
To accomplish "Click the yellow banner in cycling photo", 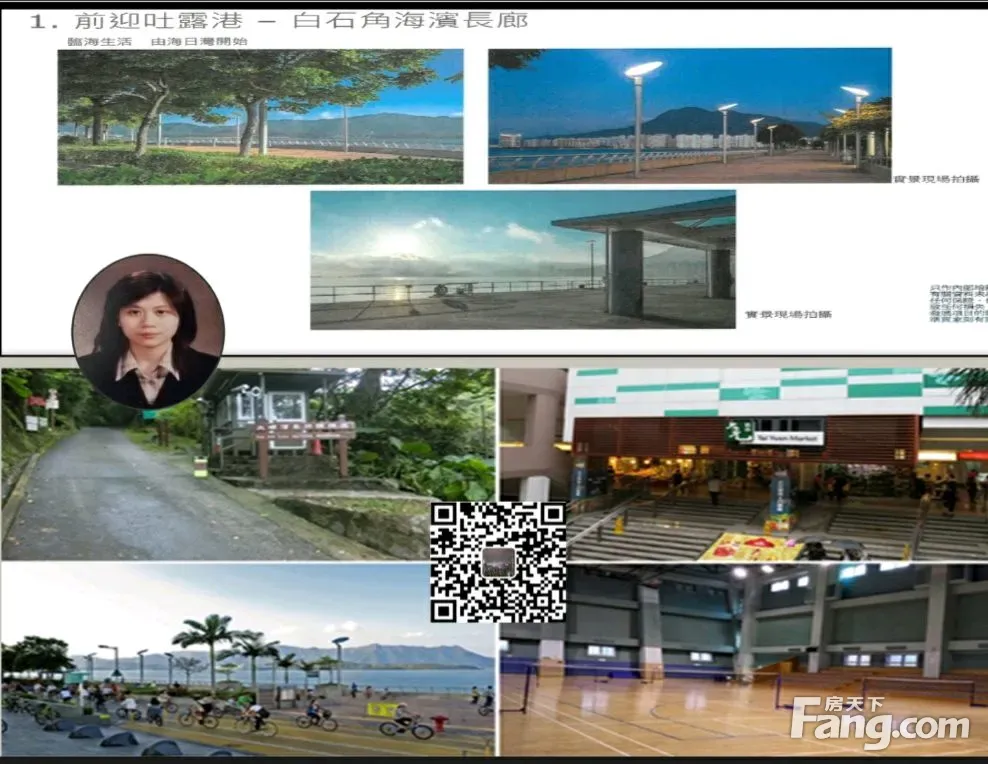I will tap(382, 709).
